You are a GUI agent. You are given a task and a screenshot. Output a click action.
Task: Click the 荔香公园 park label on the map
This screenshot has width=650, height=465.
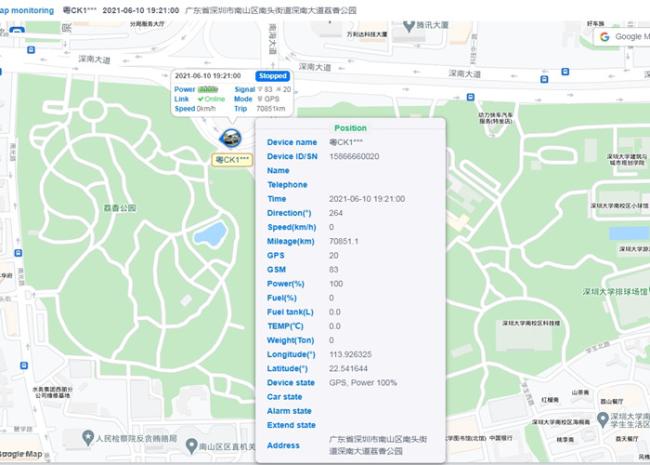pos(122,209)
